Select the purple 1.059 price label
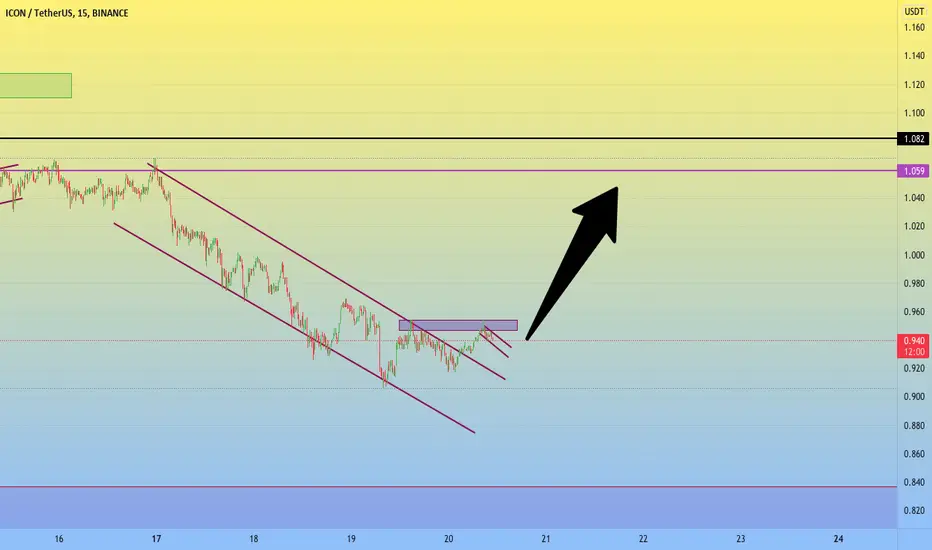932x550 pixels. [914, 171]
